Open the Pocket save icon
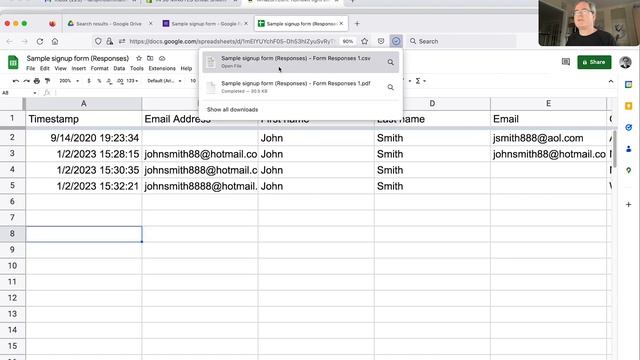Screen dimensions: 640x360 point(381,41)
